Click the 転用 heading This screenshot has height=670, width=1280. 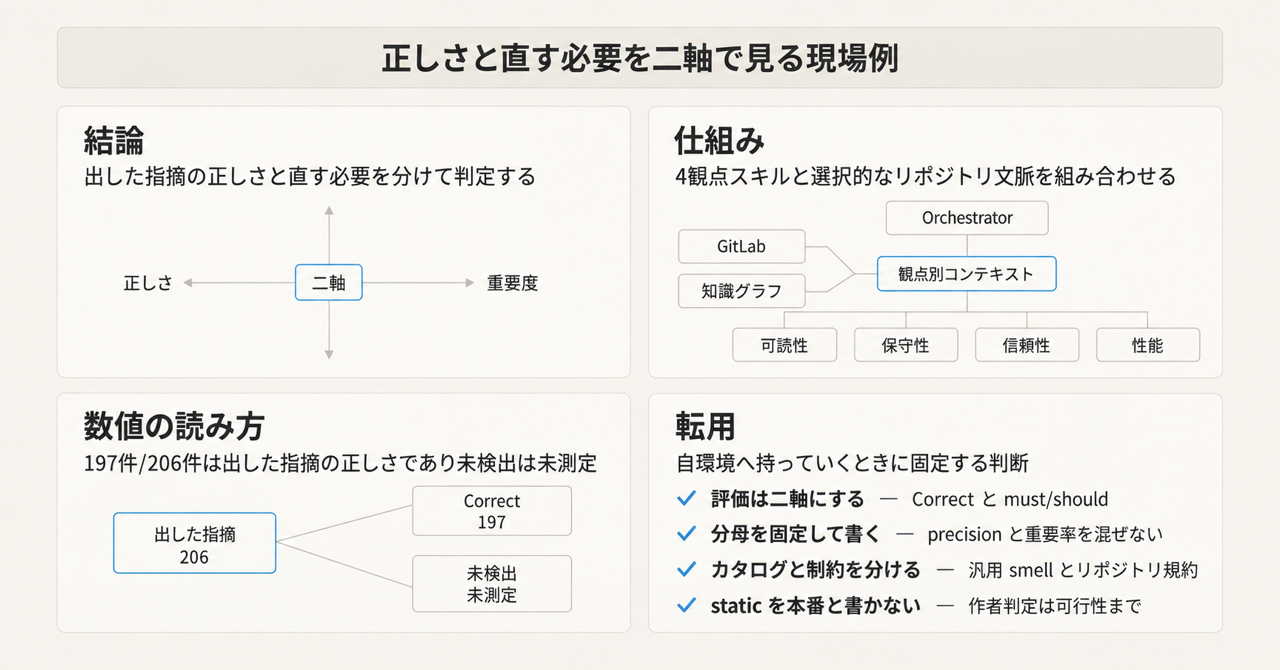click(x=706, y=427)
